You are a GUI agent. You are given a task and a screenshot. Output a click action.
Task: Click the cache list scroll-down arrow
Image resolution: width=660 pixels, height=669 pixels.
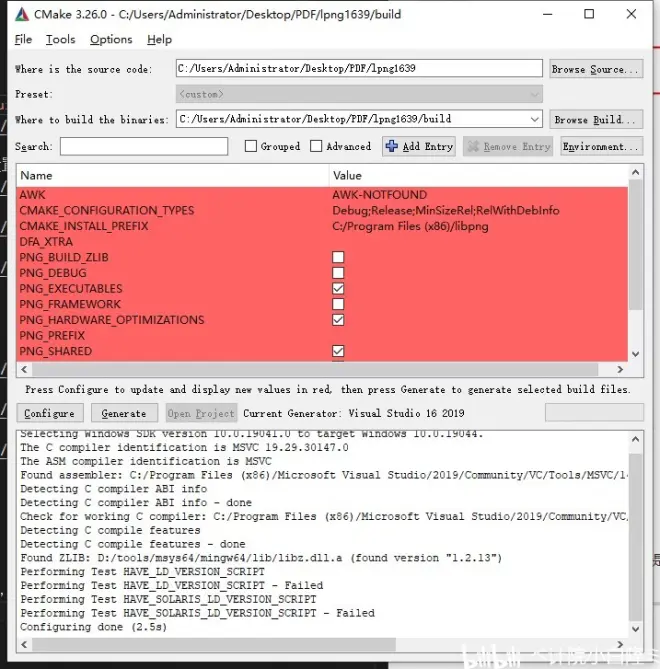(635, 354)
